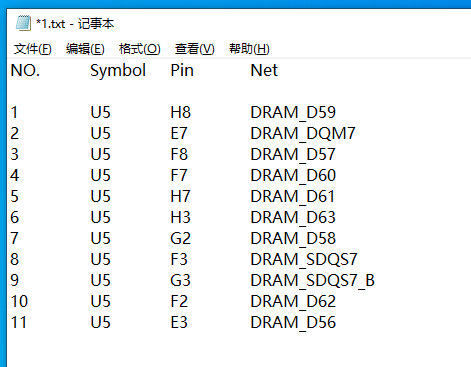This screenshot has width=471, height=367.
Task: Open the 帮助(H) menu
Action: [x=249, y=49]
